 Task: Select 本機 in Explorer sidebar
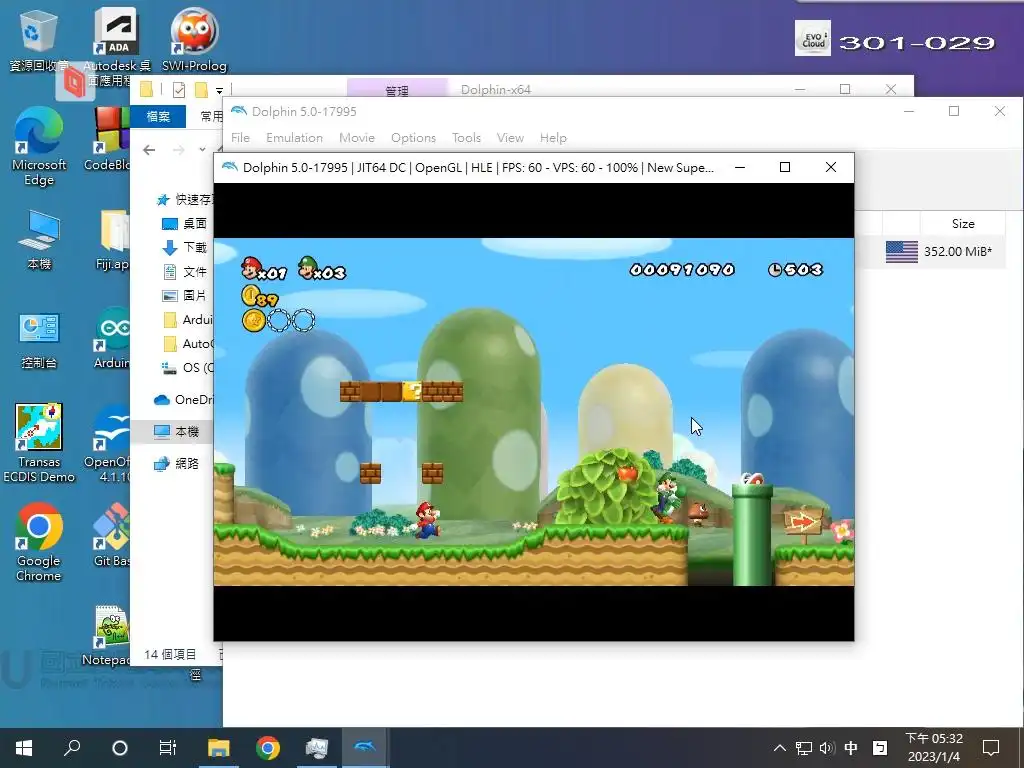point(175,432)
